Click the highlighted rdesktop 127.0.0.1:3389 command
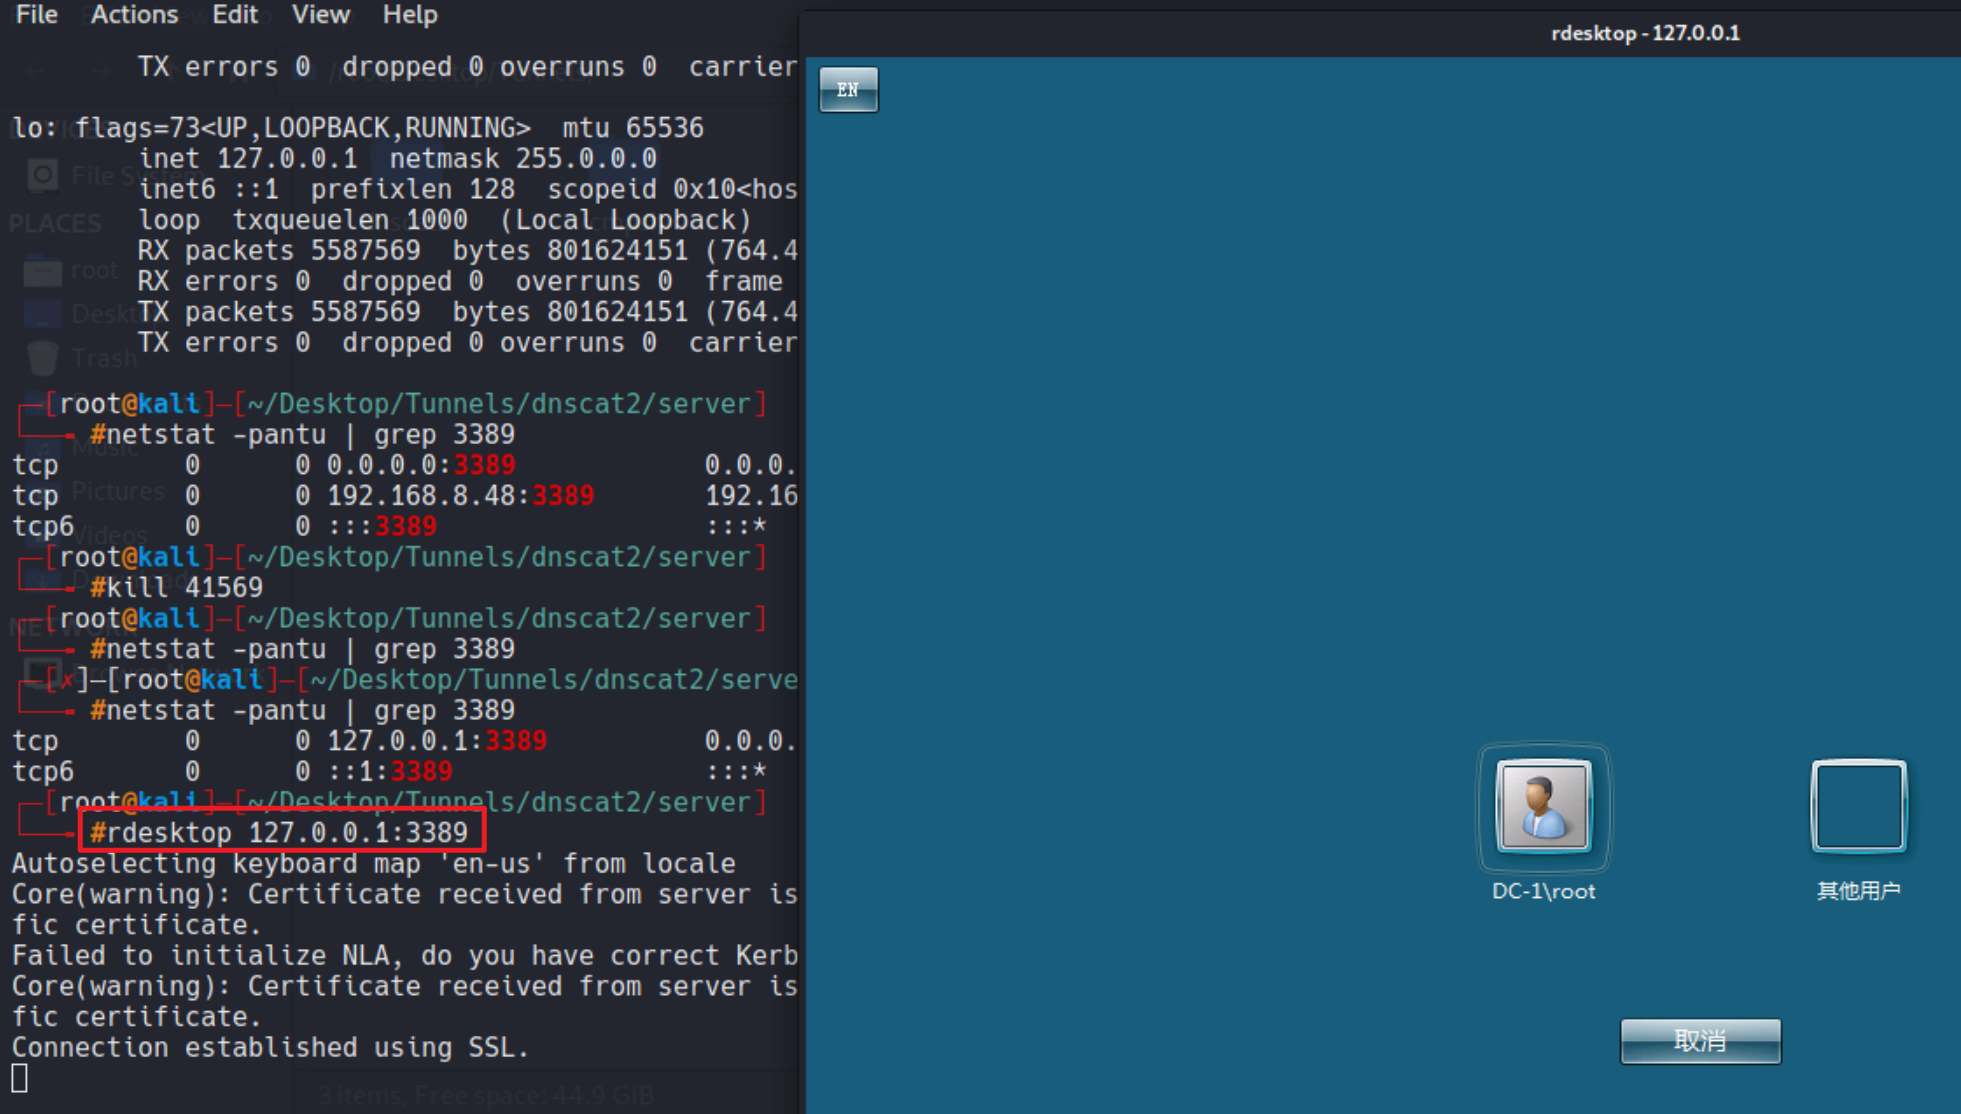This screenshot has width=1961, height=1114. [x=280, y=832]
